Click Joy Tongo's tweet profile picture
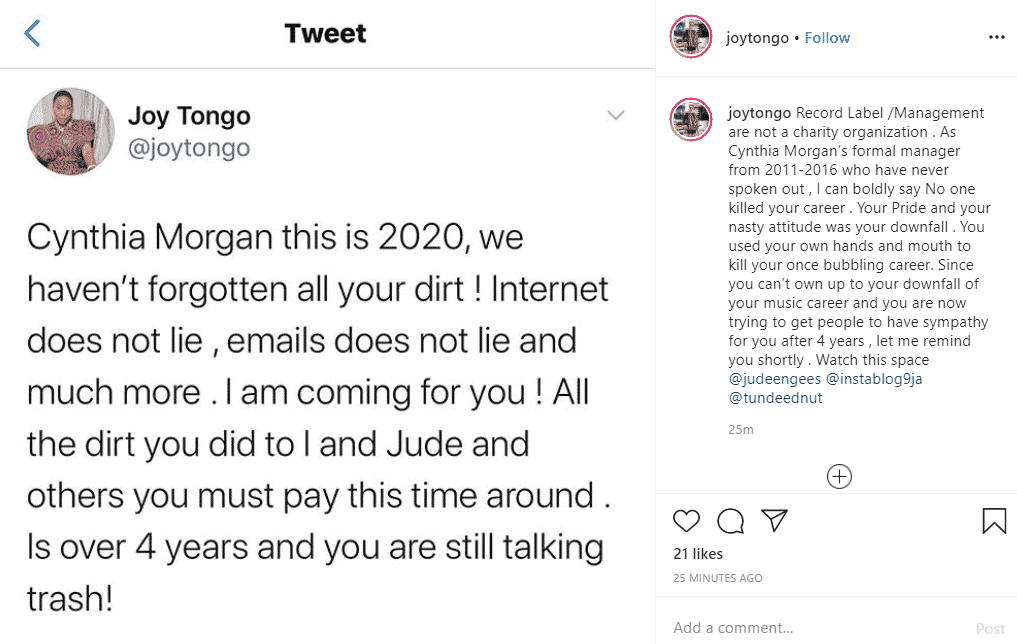 70,132
